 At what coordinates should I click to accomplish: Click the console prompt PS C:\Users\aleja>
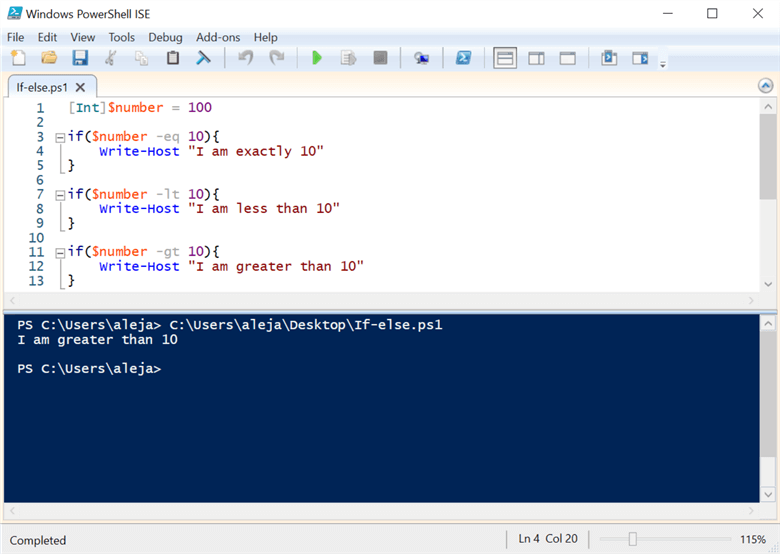(90, 369)
